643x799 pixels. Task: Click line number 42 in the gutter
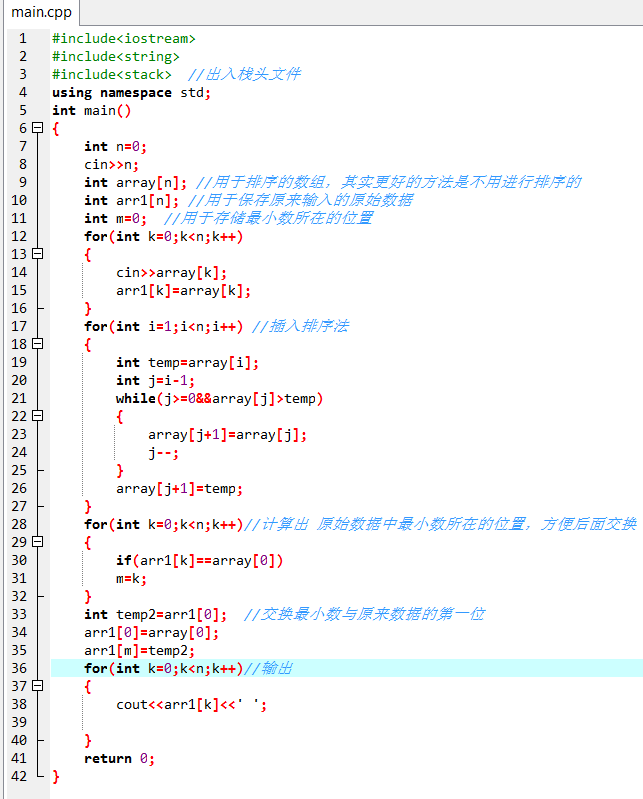pyautogui.click(x=19, y=776)
